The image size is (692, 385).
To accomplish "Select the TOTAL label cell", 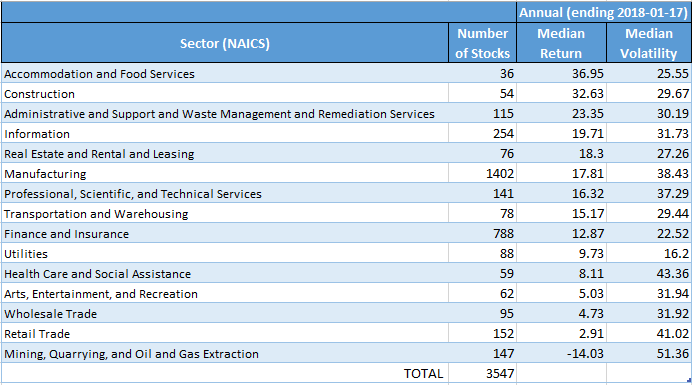I will click(x=225, y=374).
